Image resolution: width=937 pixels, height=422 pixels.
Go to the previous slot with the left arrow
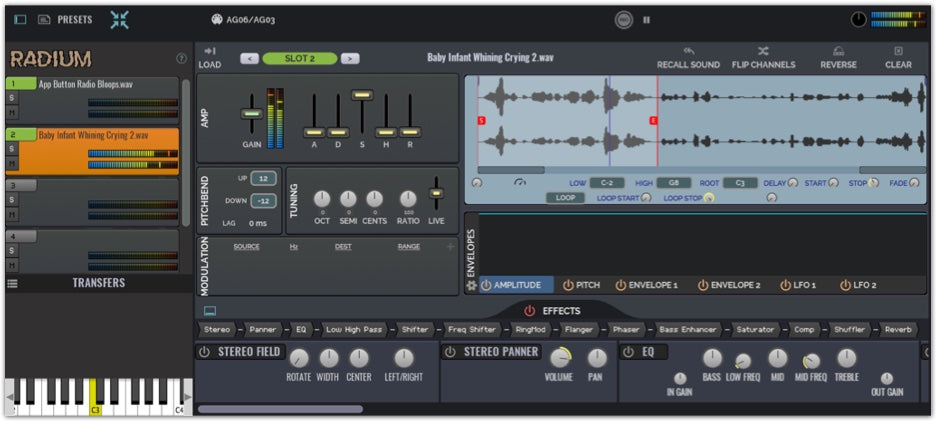(x=249, y=59)
